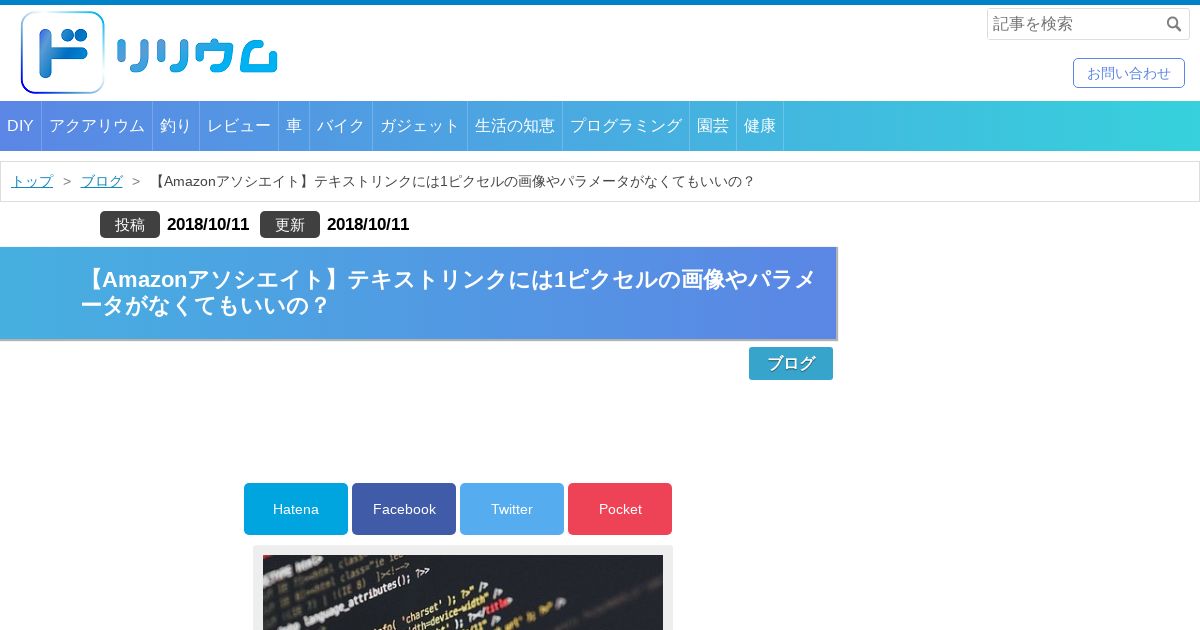Screen dimensions: 1200x630
Task: Open the お問い合わせ contact button
Action: (1129, 73)
